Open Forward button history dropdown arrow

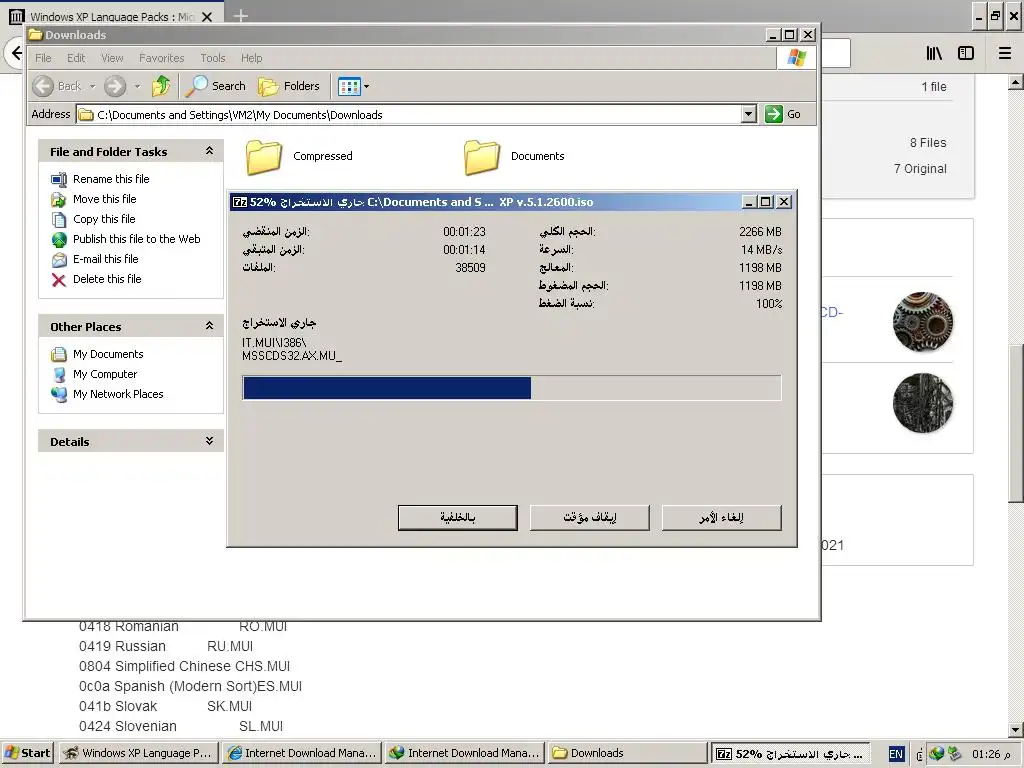pos(137,86)
